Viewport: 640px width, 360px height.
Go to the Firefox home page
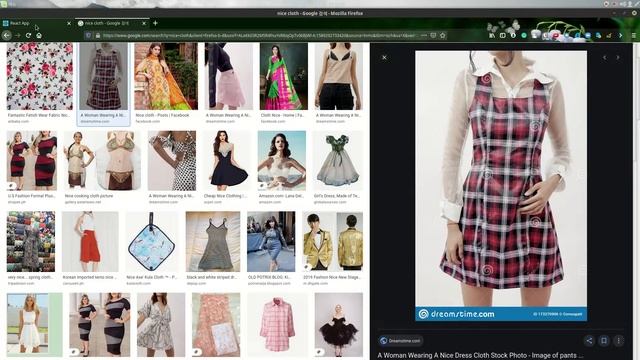point(39,36)
